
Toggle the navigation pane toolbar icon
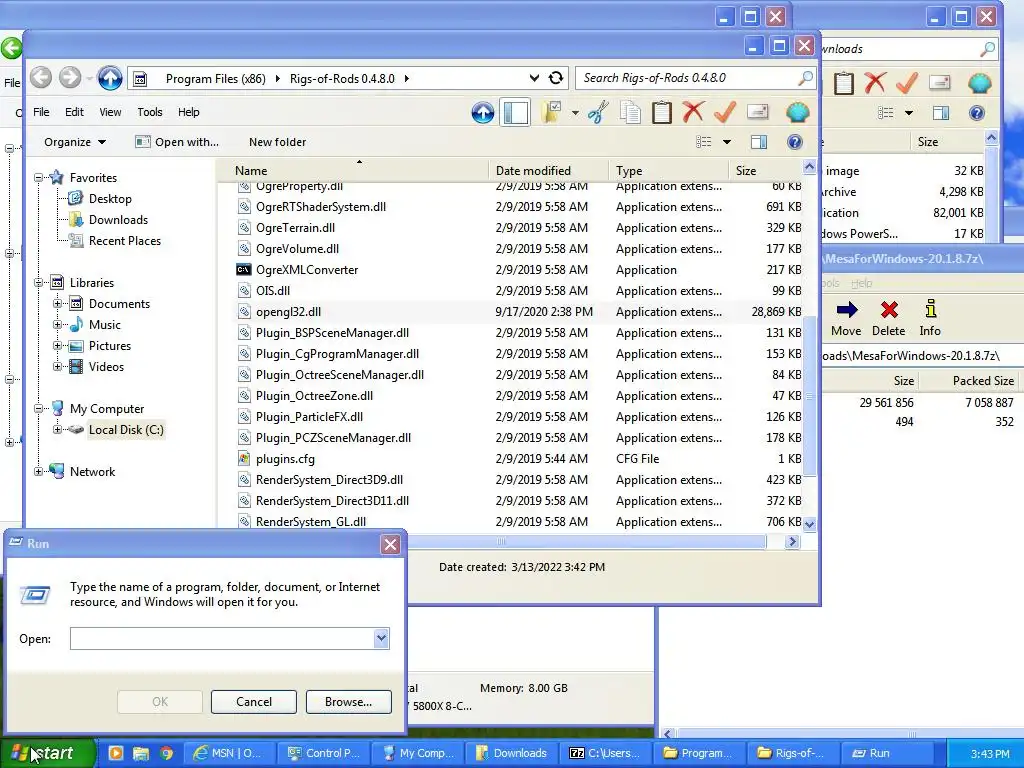[x=515, y=112]
